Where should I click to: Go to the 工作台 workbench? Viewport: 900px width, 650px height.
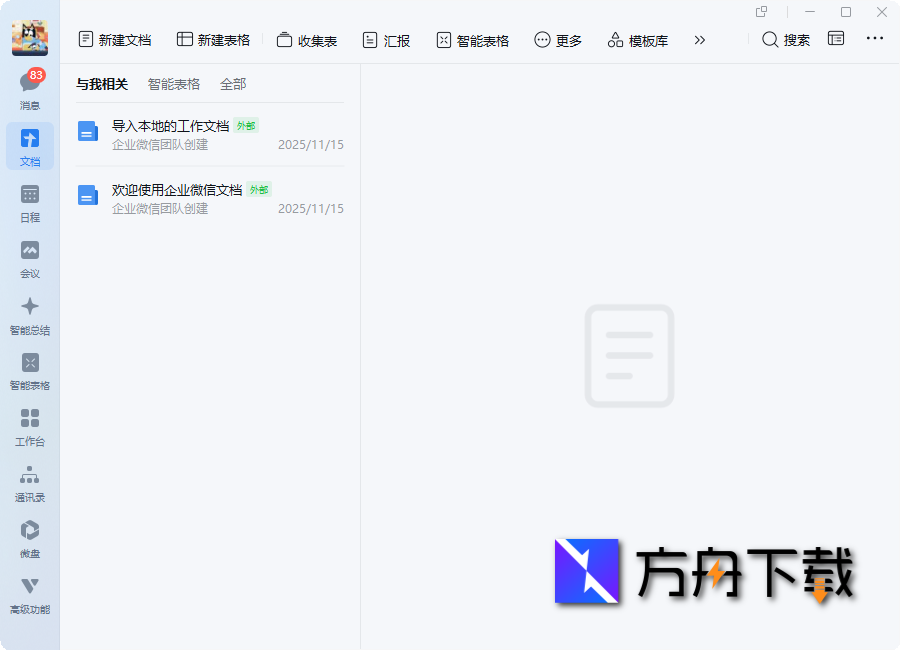coord(30,424)
